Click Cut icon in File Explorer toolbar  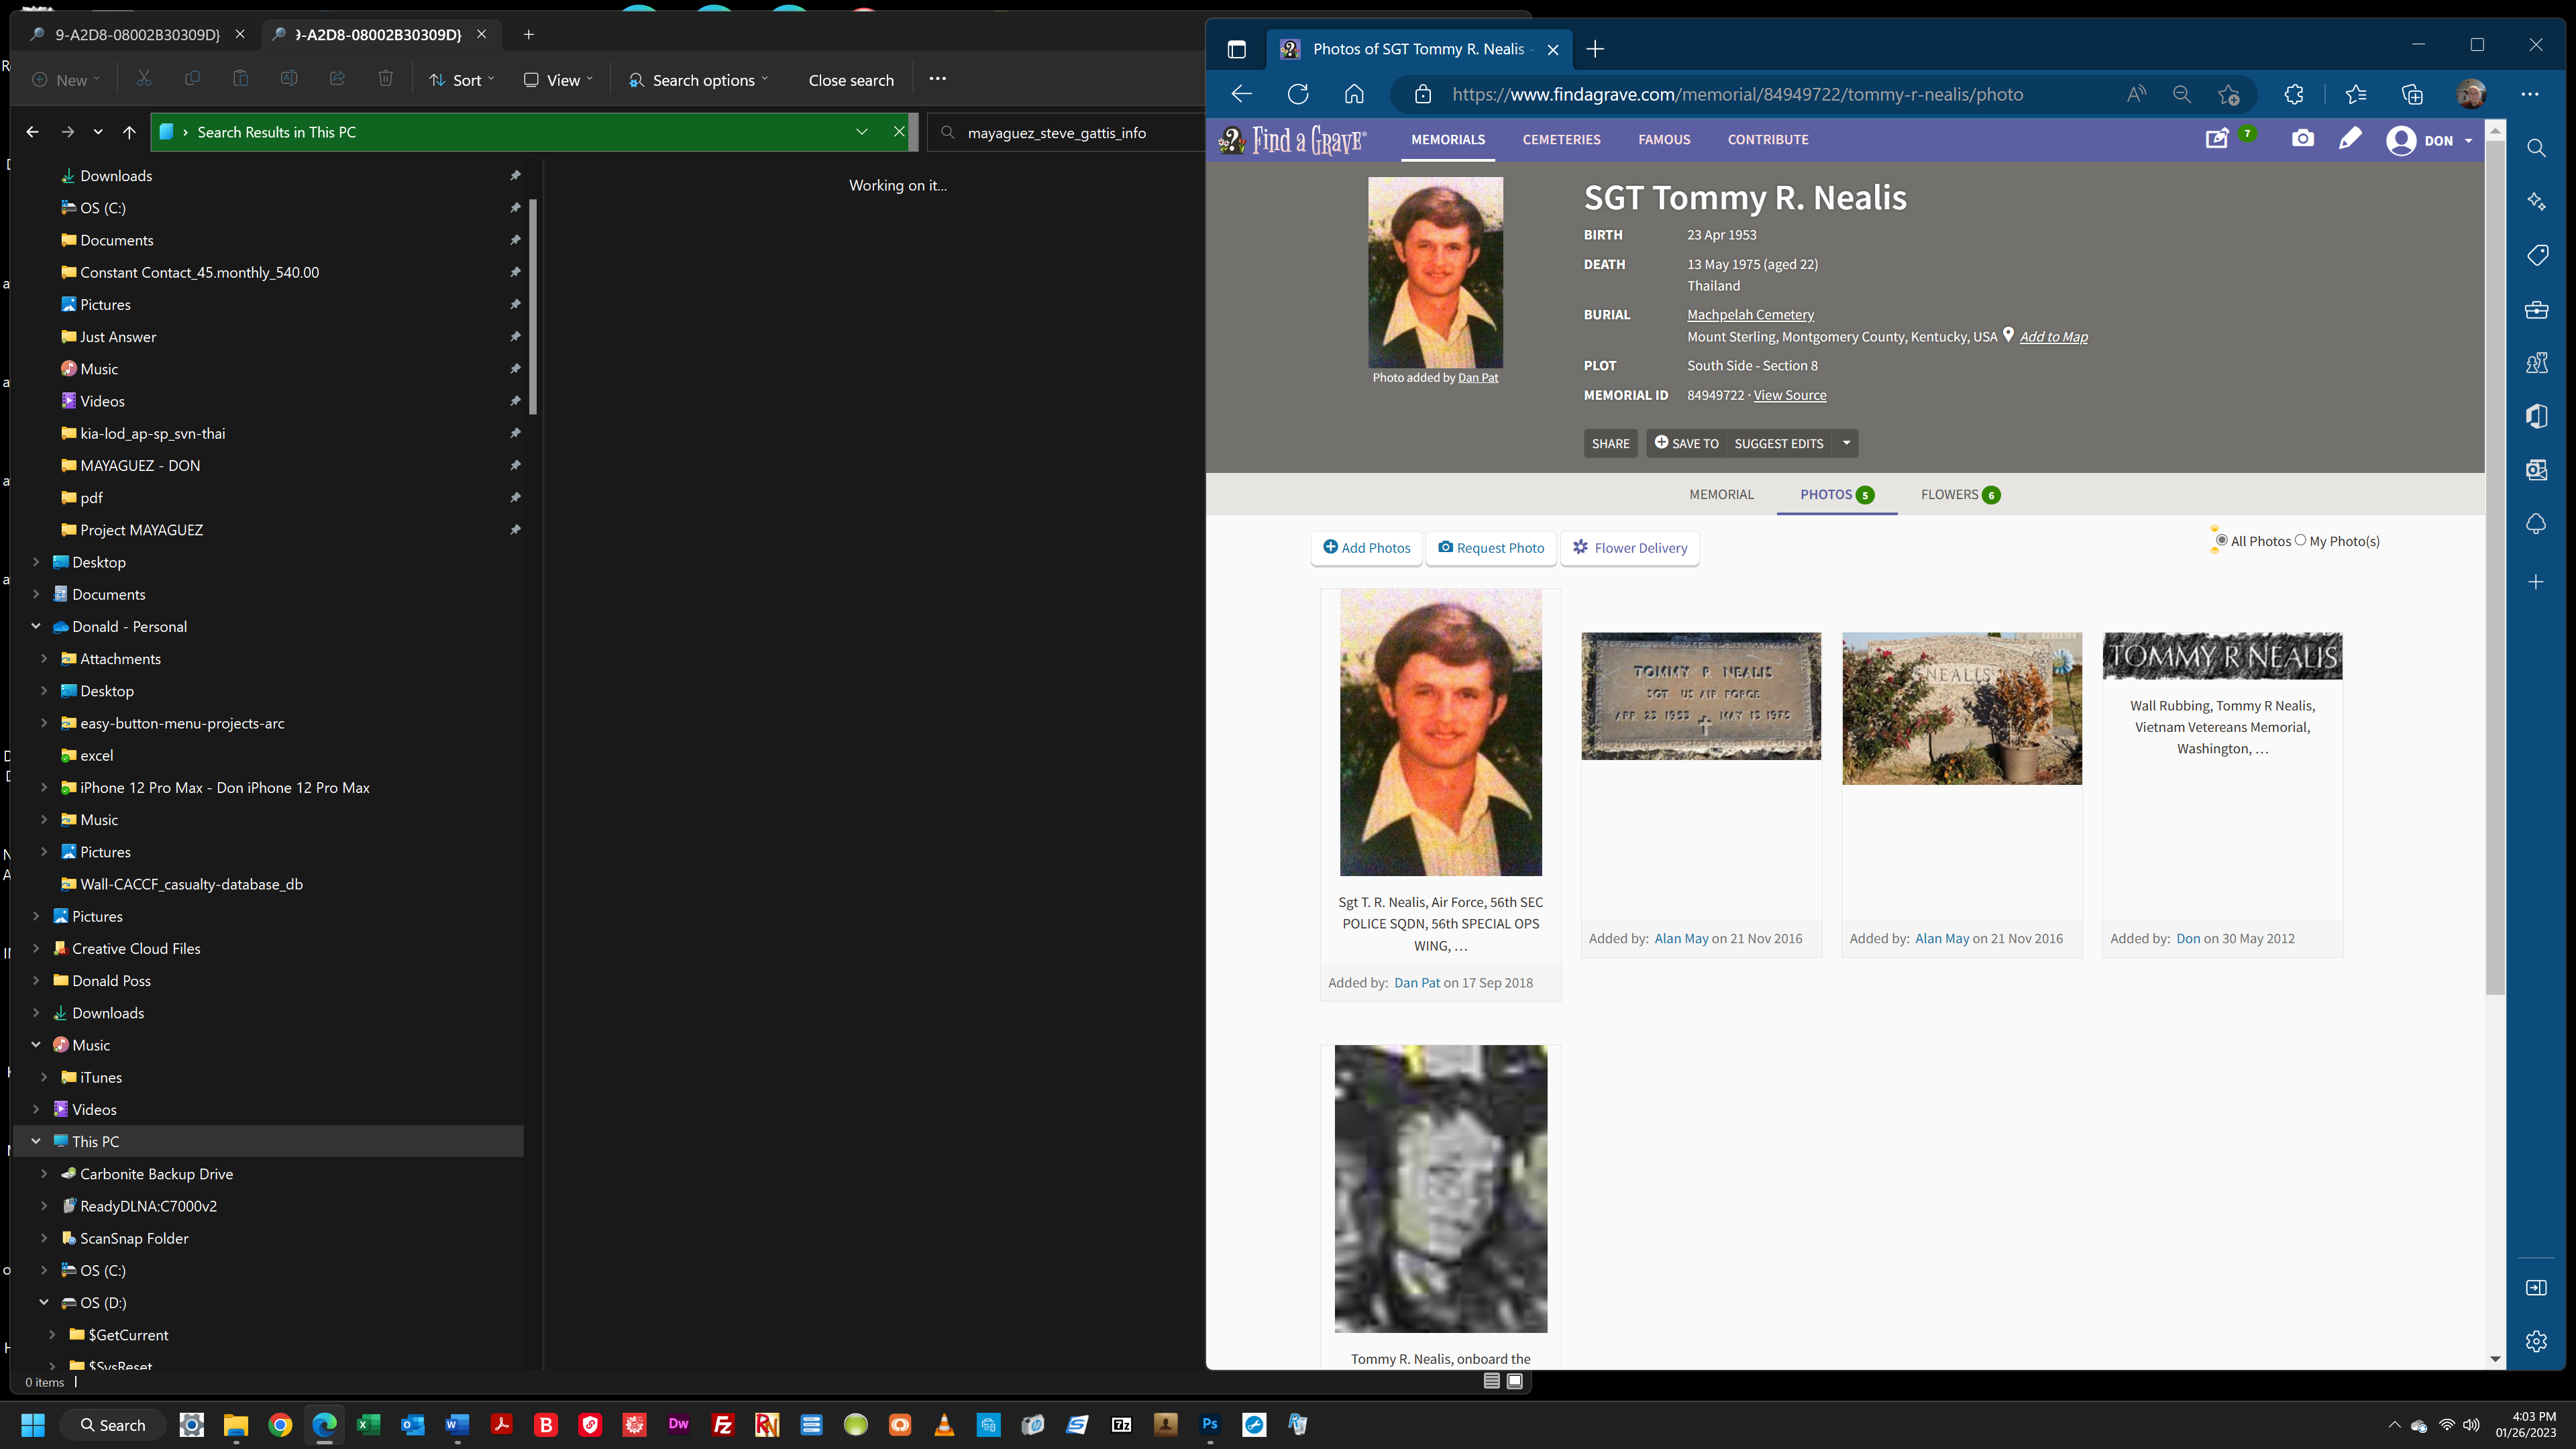click(144, 79)
